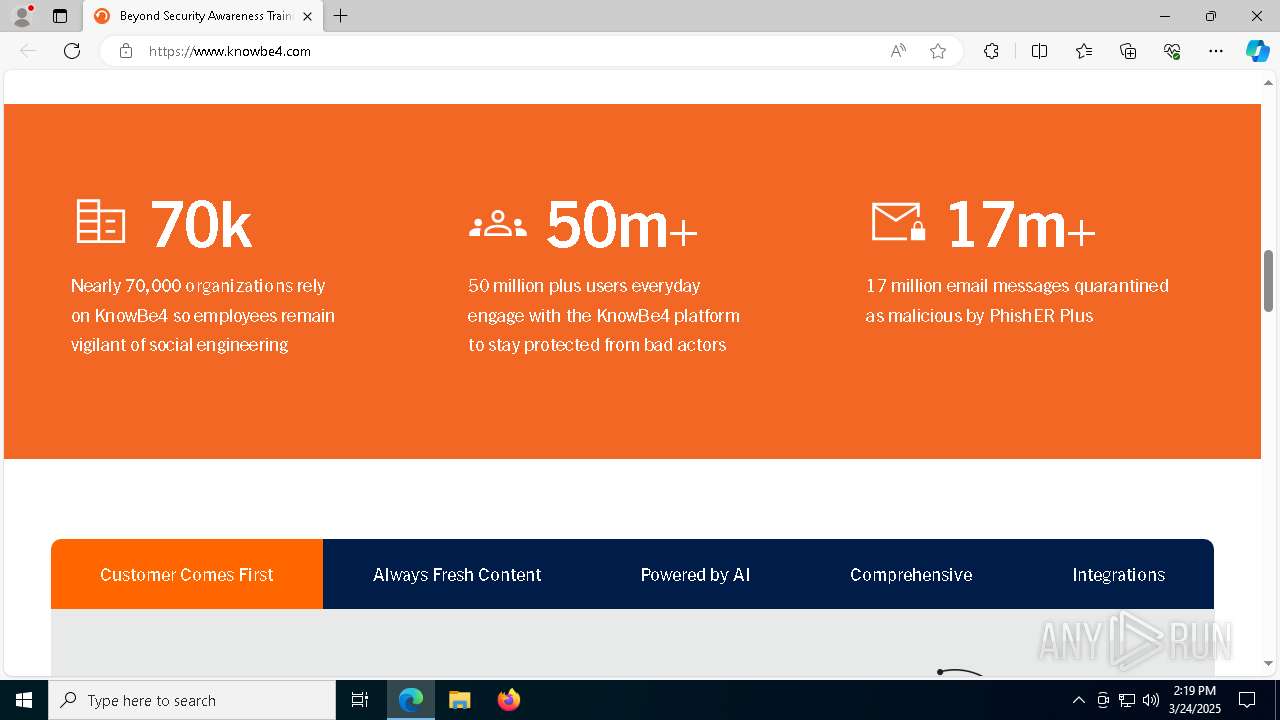Switch to Always Fresh Content tab

click(457, 574)
